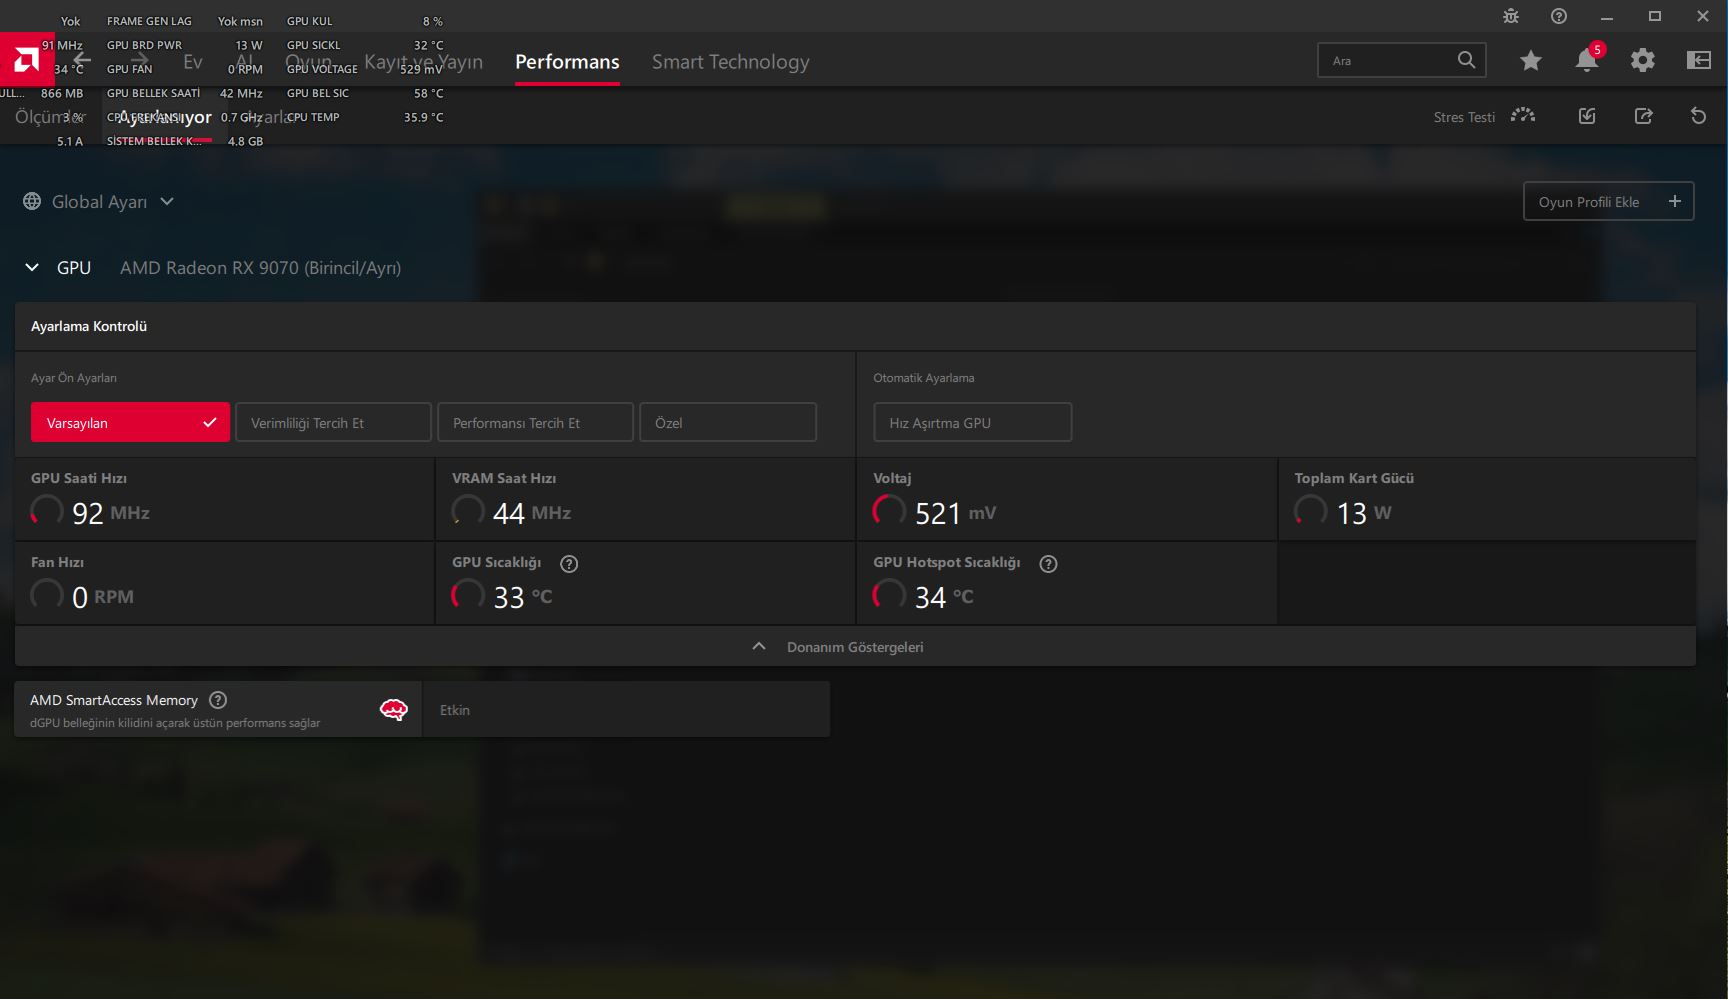Click the Voltaj gauge dial

[x=889, y=511]
